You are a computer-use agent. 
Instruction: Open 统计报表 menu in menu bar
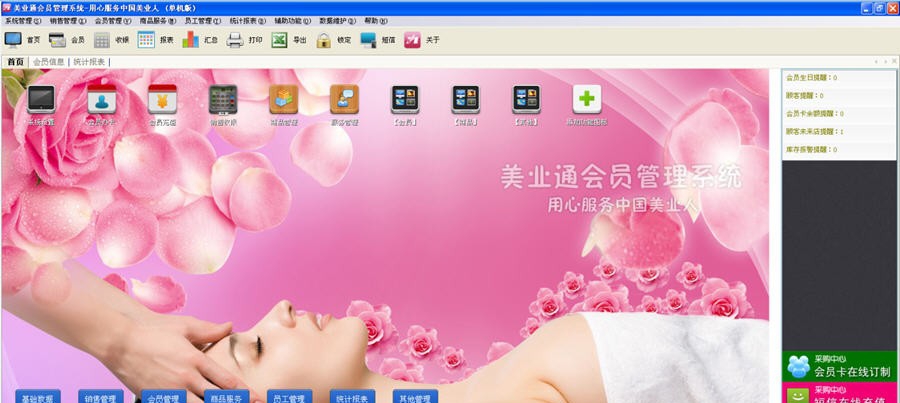pos(248,21)
